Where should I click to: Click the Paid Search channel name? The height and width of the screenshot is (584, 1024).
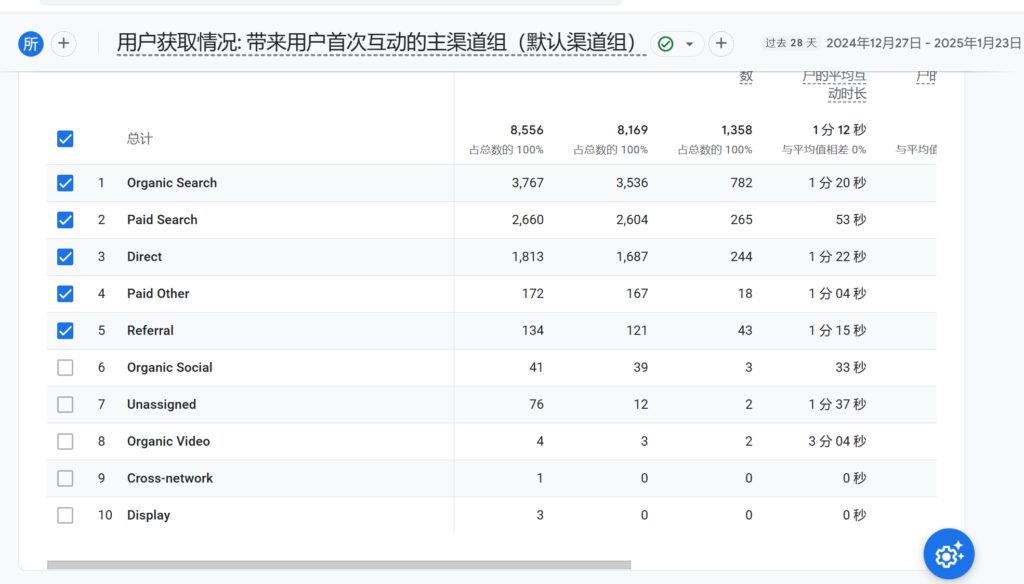tap(162, 220)
